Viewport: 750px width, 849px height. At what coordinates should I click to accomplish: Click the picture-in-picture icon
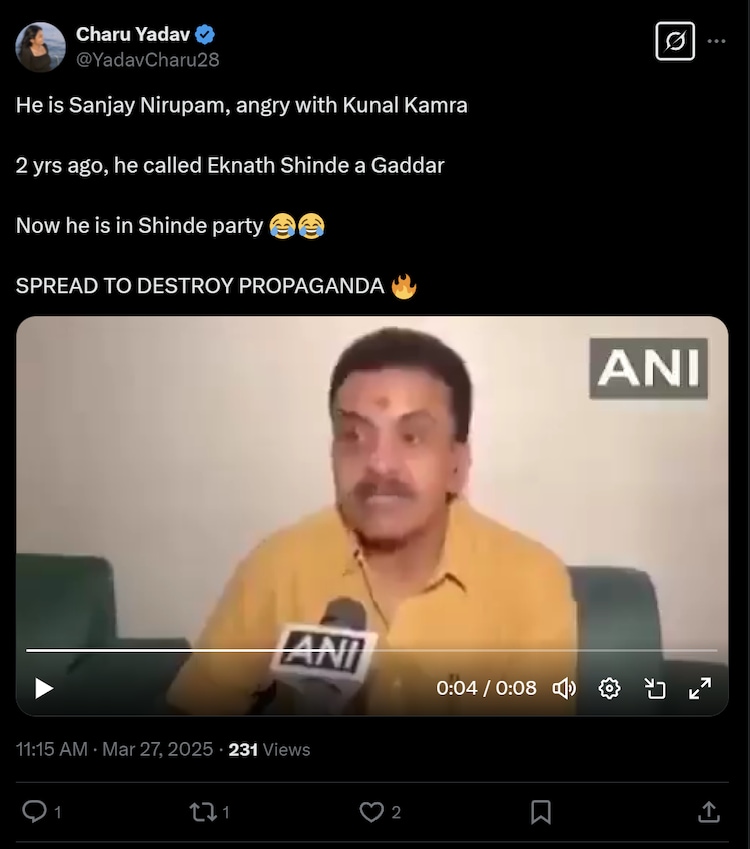click(655, 688)
